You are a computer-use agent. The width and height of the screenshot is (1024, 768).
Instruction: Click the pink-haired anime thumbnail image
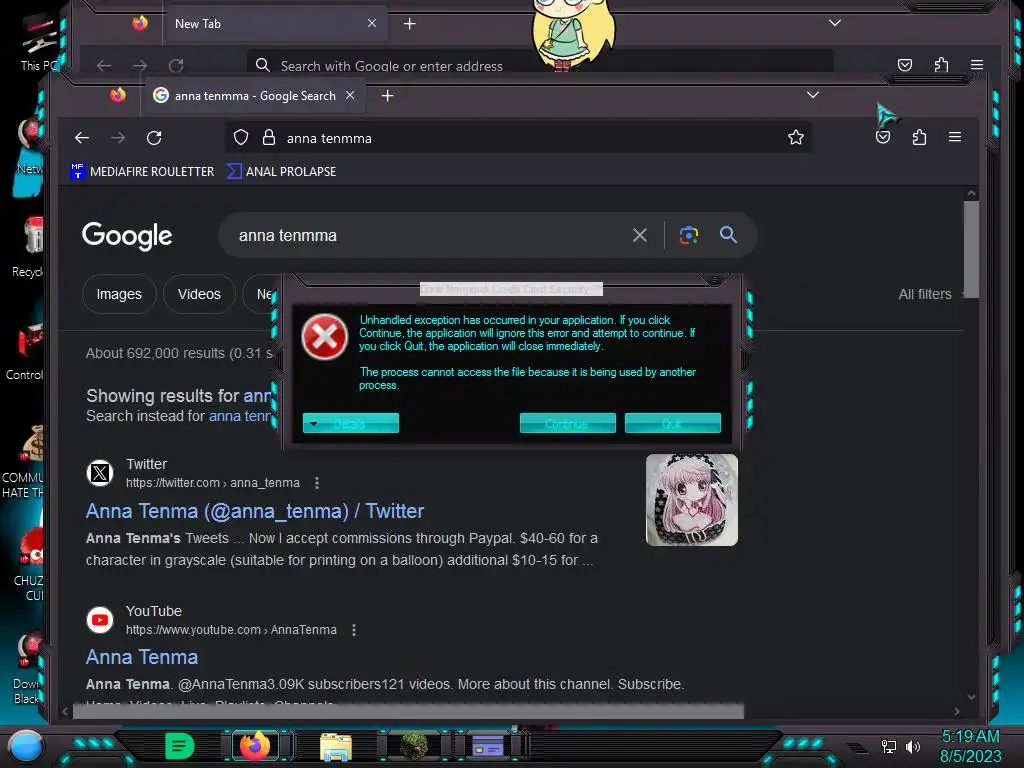pyautogui.click(x=692, y=500)
